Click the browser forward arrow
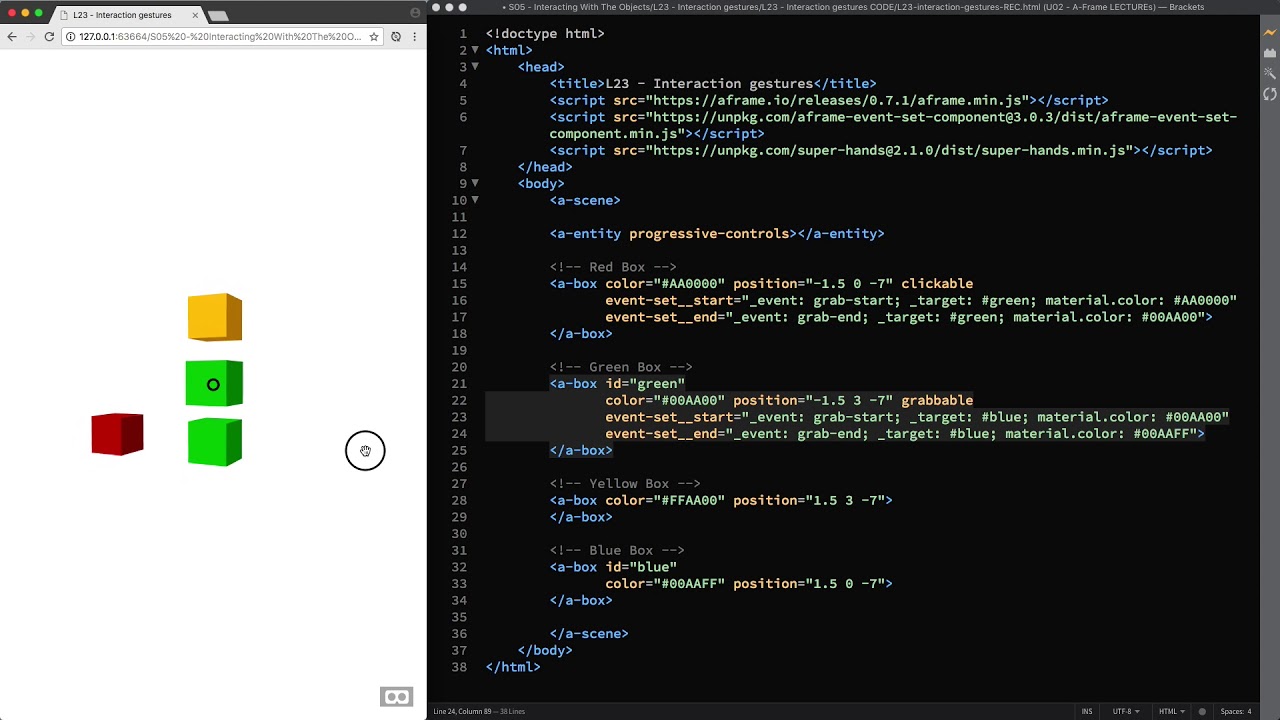The height and width of the screenshot is (720, 1280). [30, 37]
